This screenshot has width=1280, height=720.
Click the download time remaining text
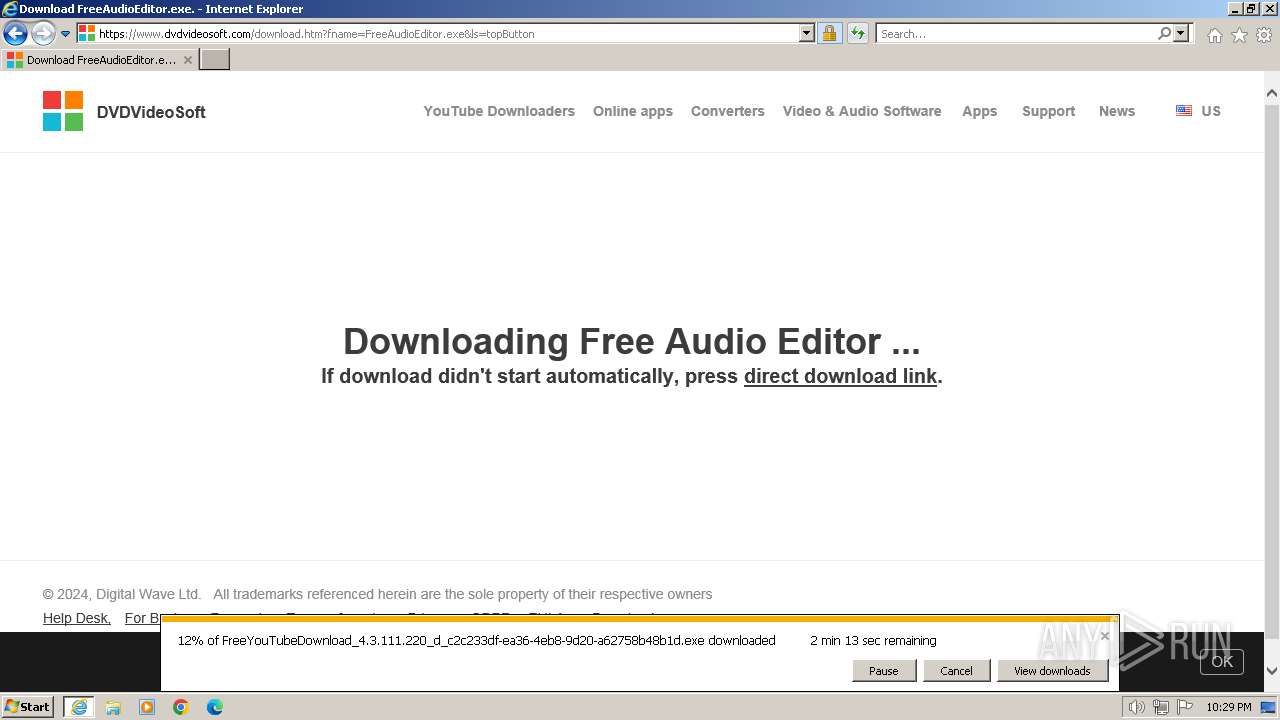pos(873,640)
